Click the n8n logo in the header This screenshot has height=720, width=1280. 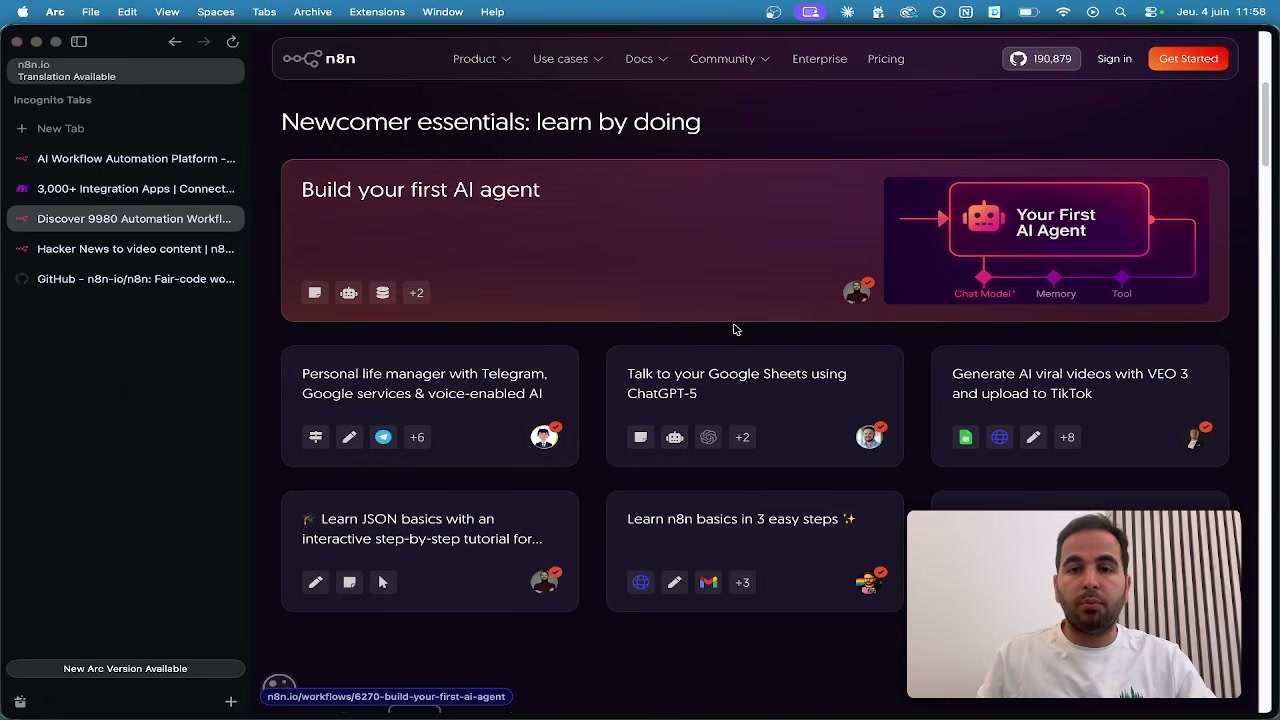click(319, 59)
